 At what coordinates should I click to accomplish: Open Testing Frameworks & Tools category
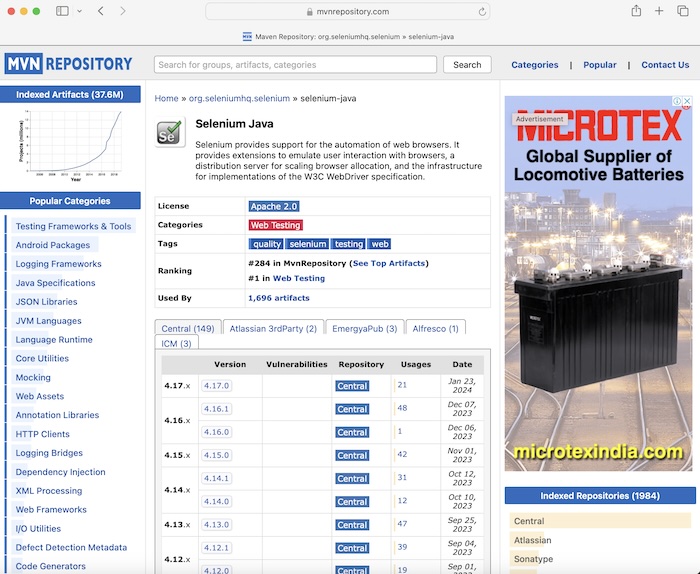(73, 226)
